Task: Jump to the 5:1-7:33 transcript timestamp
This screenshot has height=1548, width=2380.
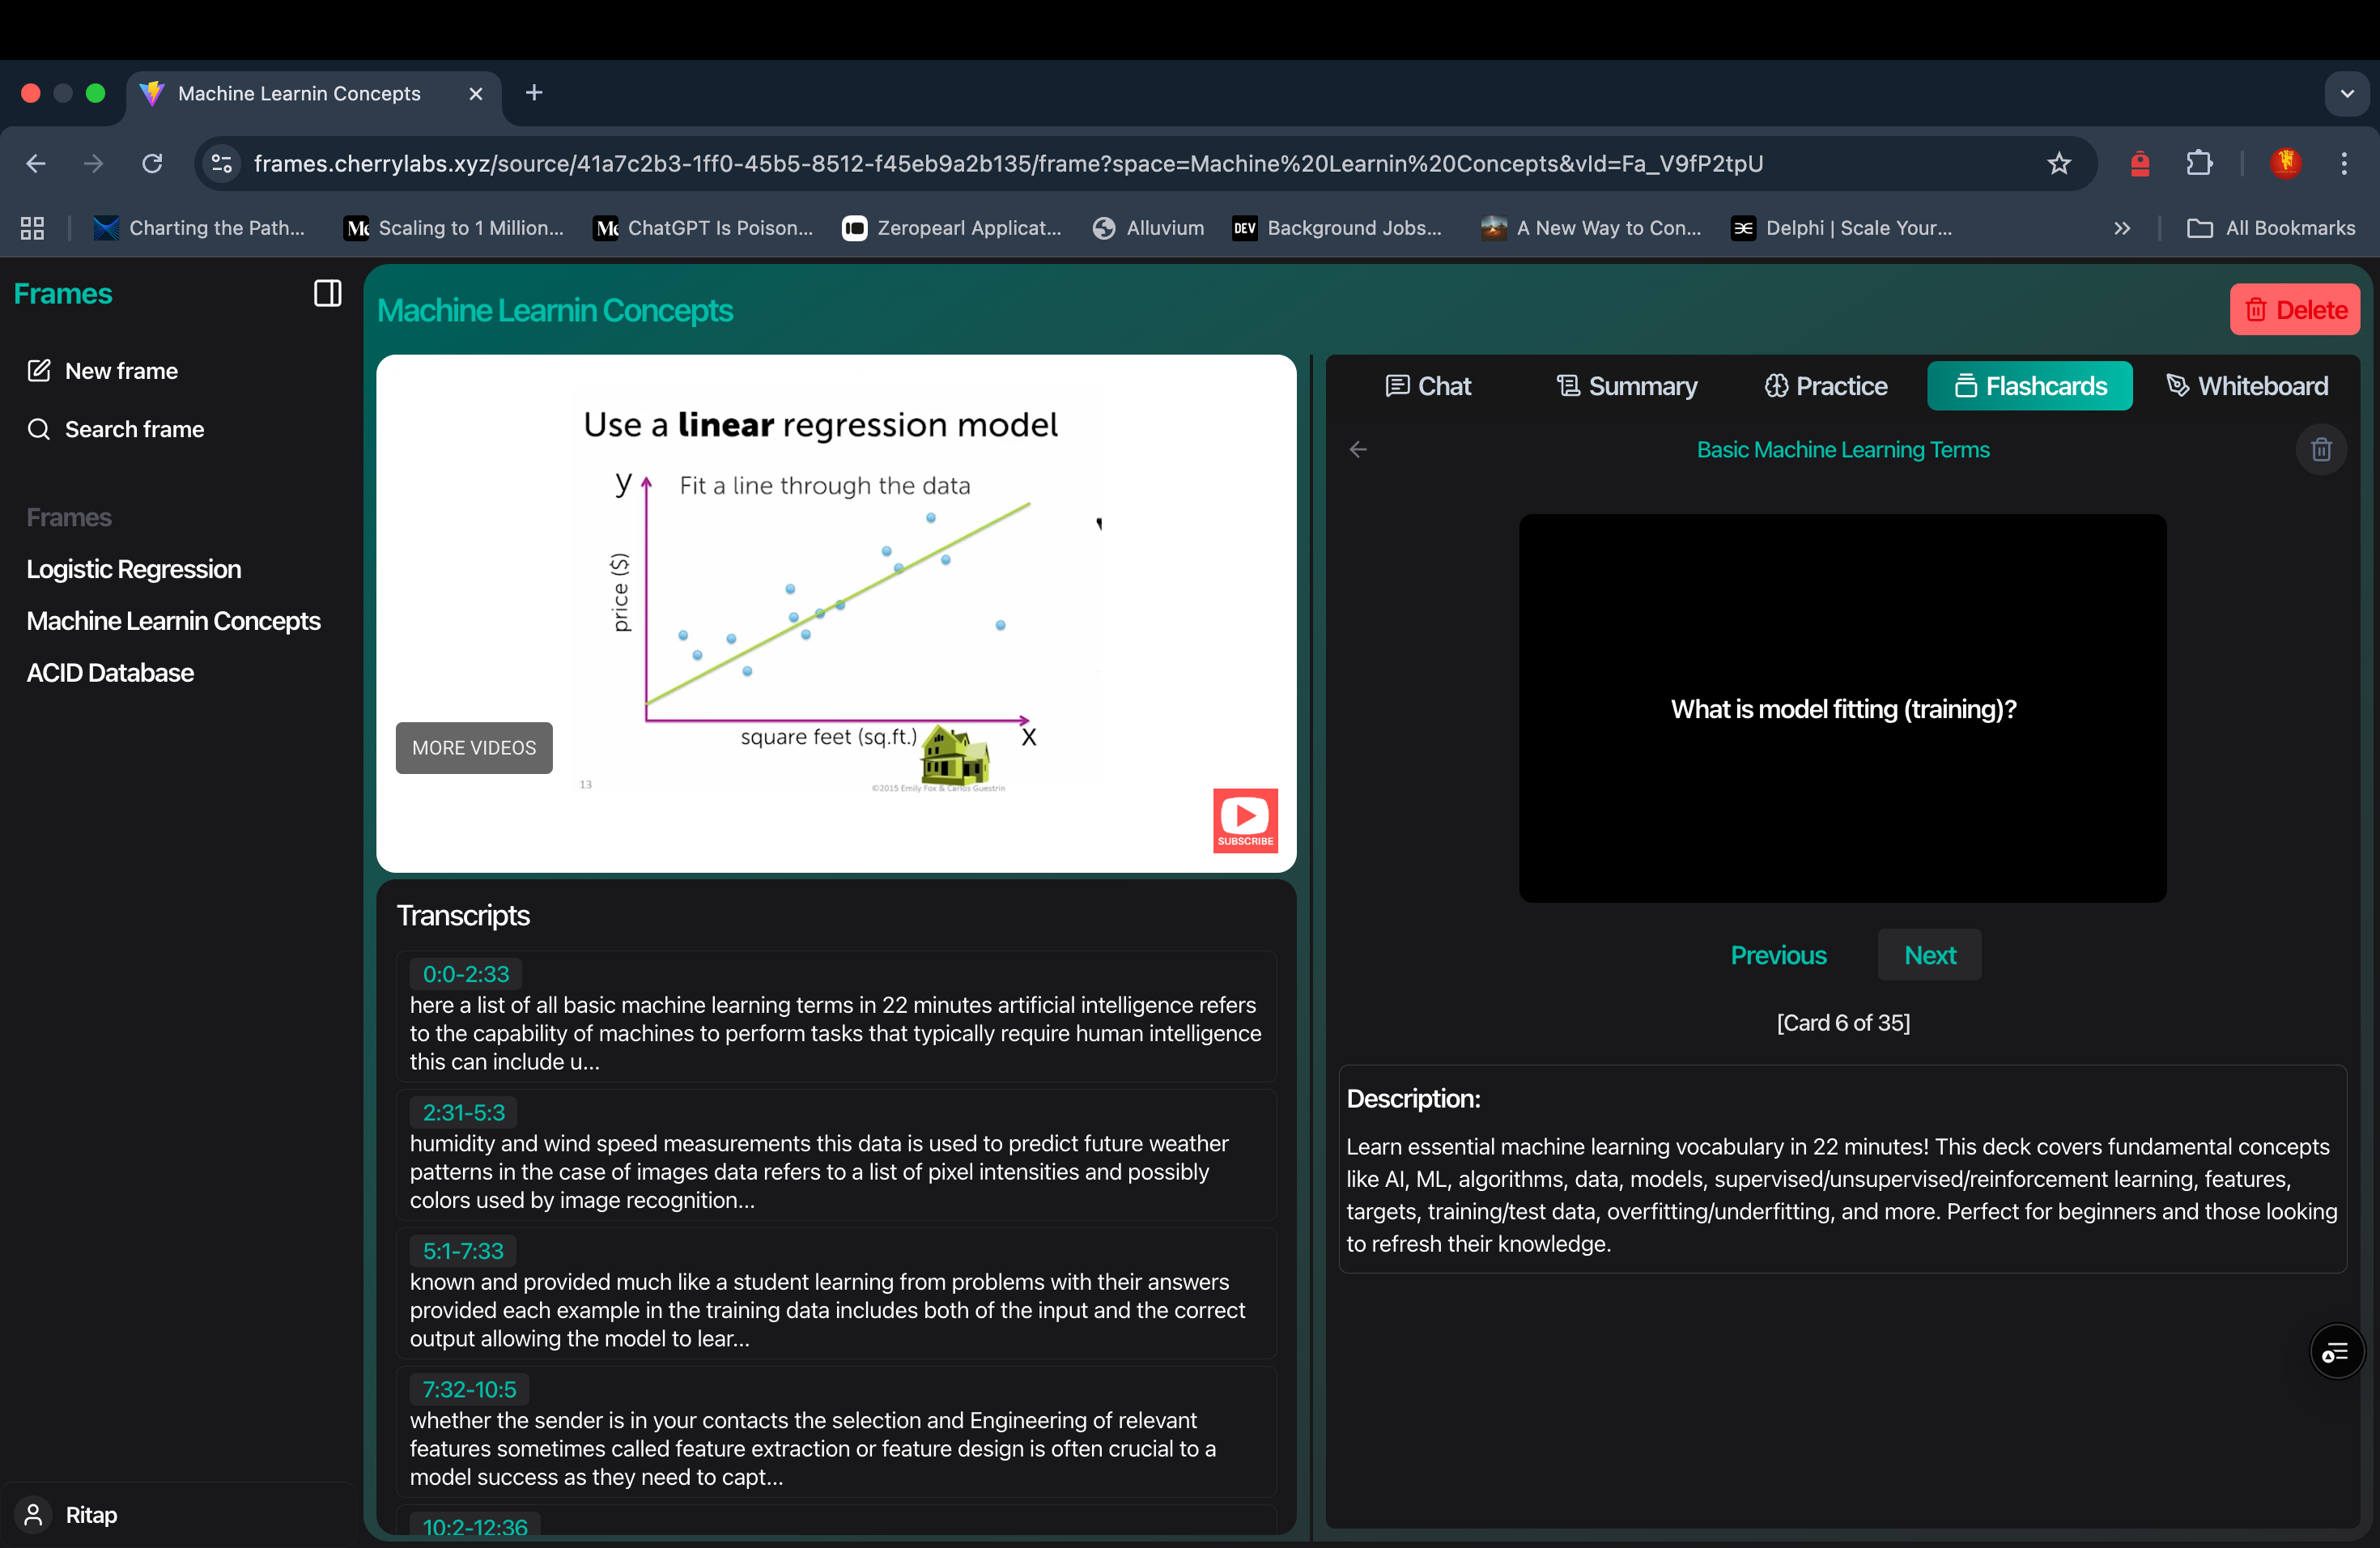Action: [x=463, y=1250]
